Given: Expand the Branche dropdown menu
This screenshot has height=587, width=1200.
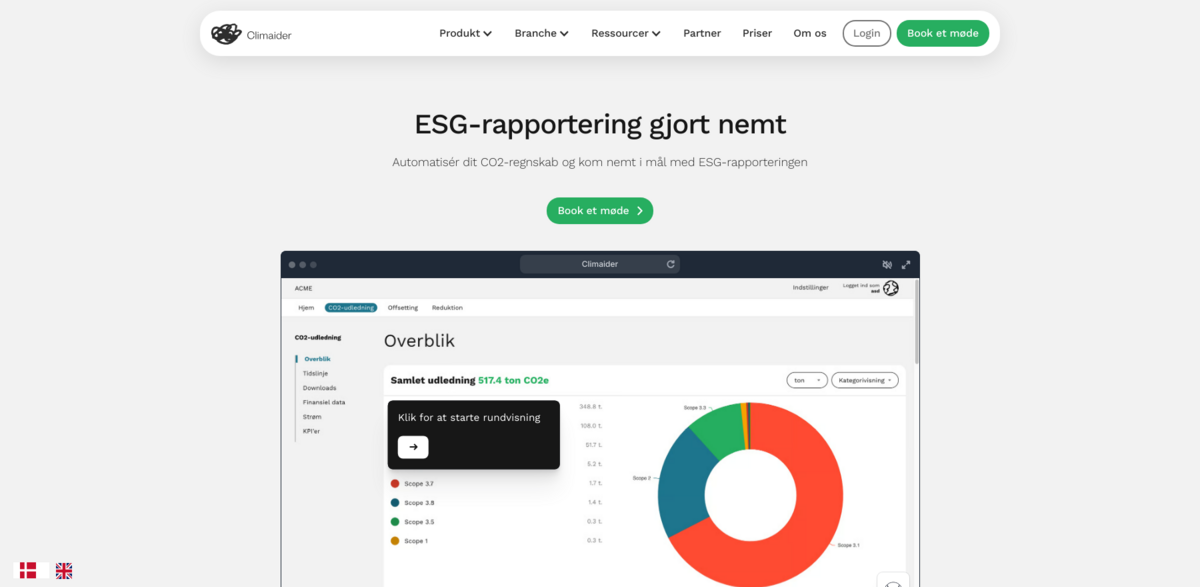Looking at the screenshot, I should pyautogui.click(x=541, y=33).
